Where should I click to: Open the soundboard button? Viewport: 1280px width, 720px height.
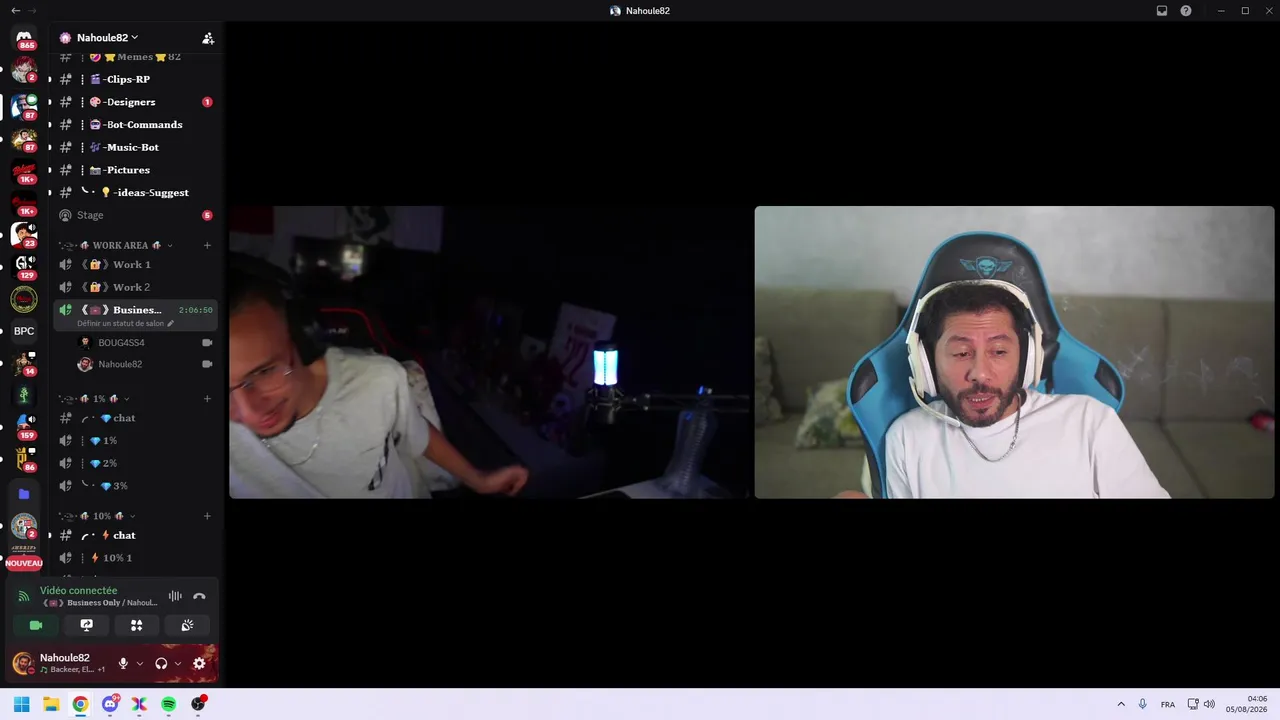[x=187, y=625]
